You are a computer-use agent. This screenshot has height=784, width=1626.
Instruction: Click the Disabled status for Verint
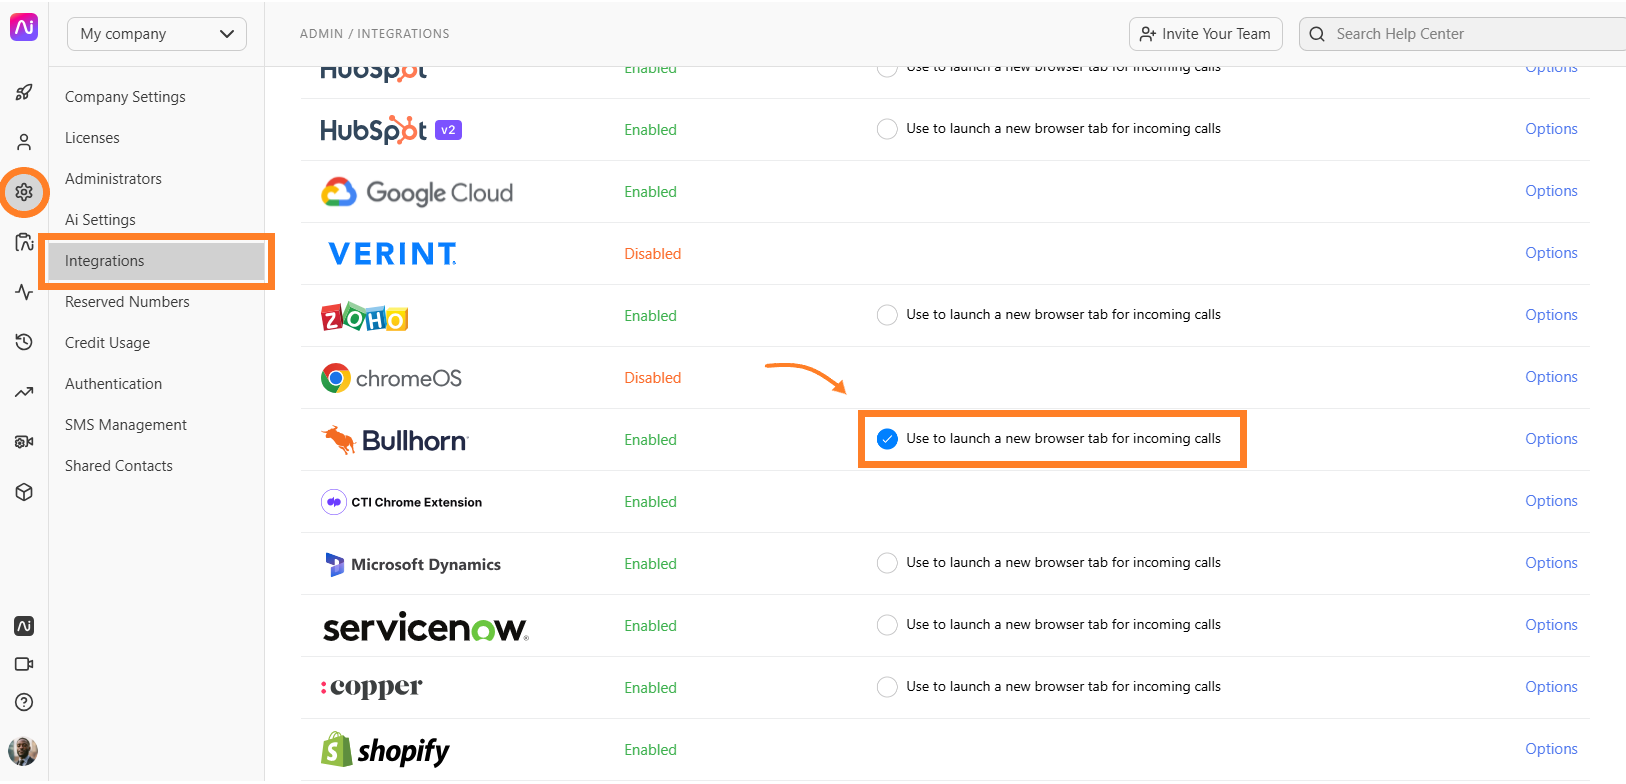point(652,254)
